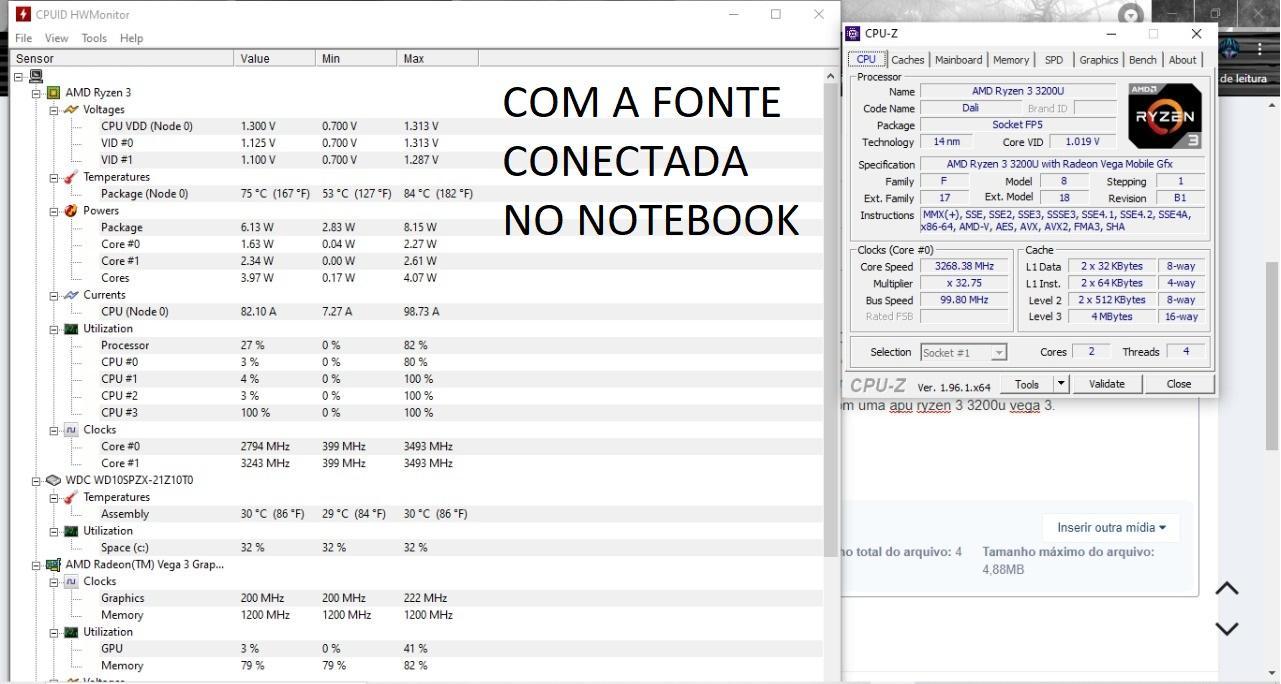1281x684 pixels.
Task: Click the HWMonitor title bar app icon
Action: [x=22, y=14]
